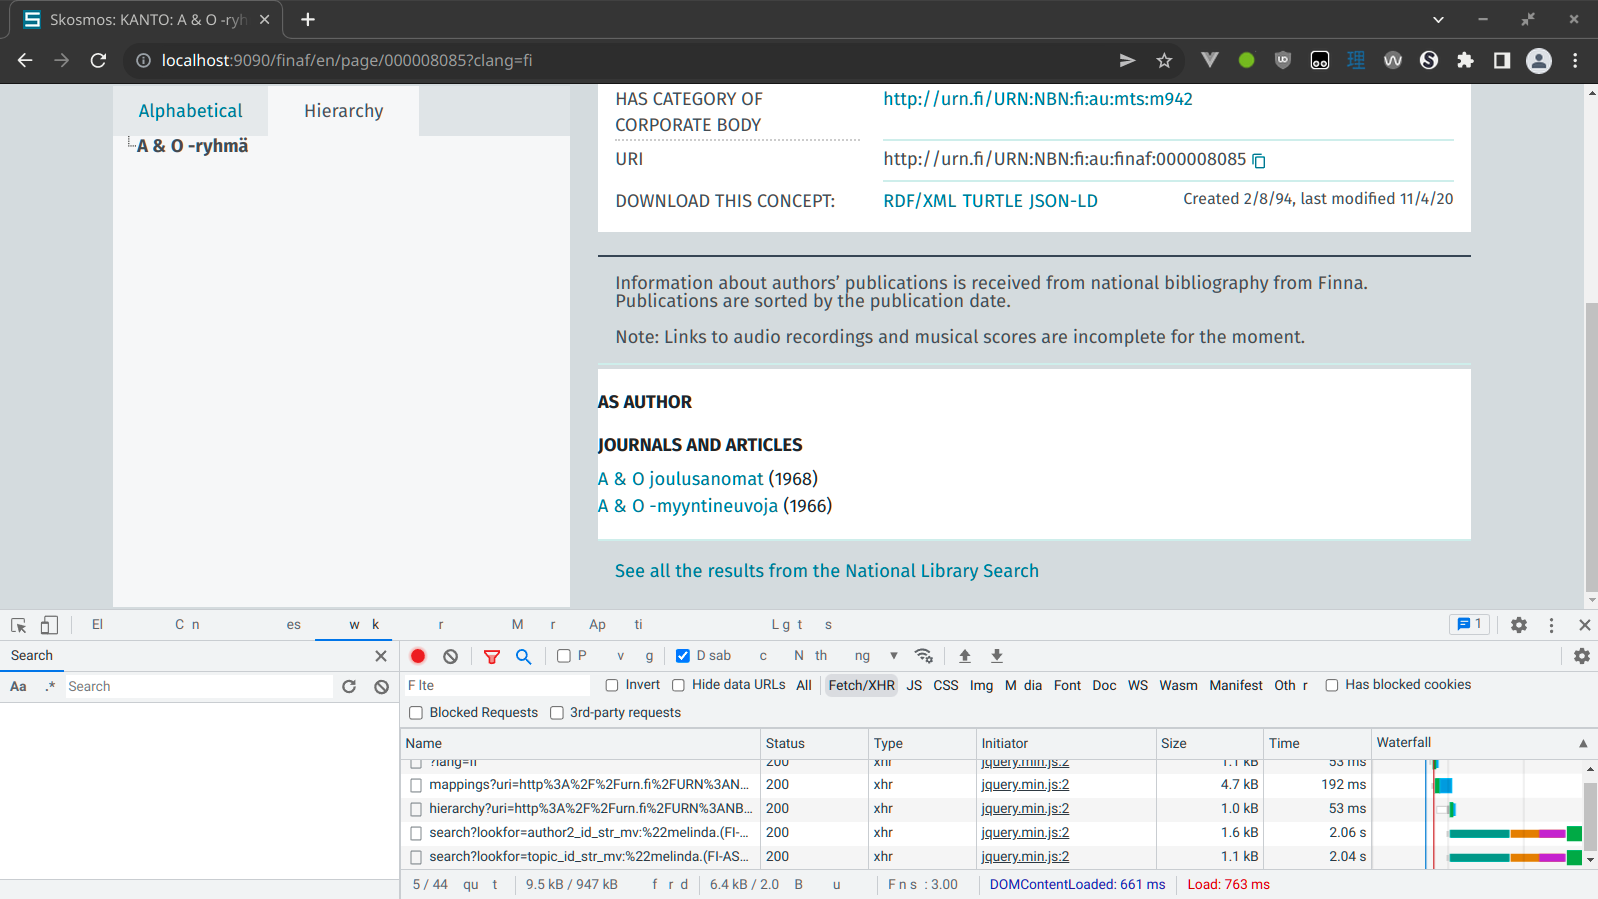
Task: Open the JSON-LD download link
Action: [x=1064, y=201]
